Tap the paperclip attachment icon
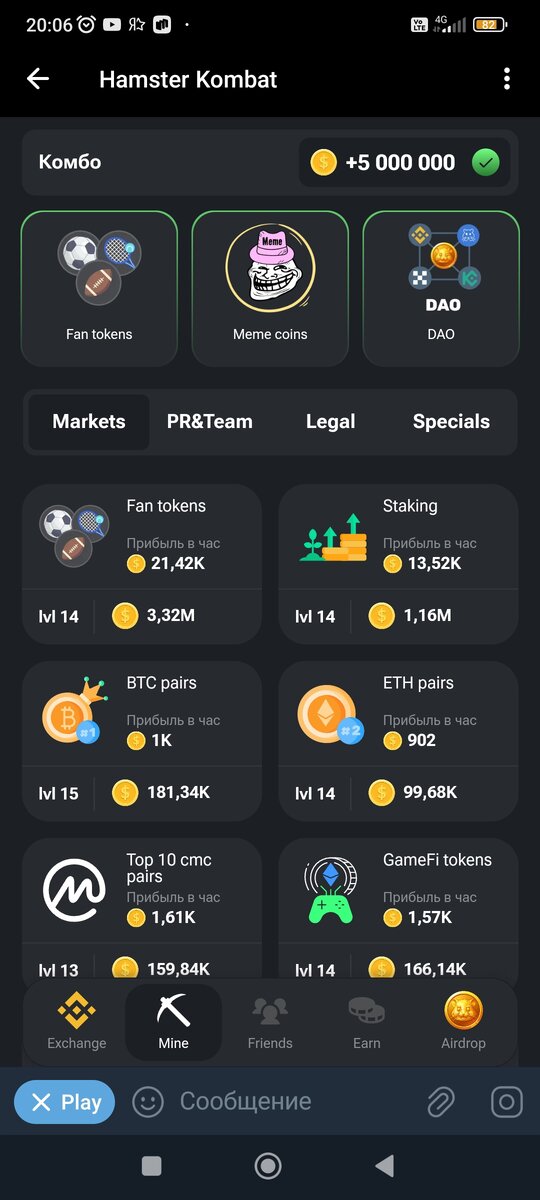Viewport: 540px width, 1200px height. [440, 1102]
